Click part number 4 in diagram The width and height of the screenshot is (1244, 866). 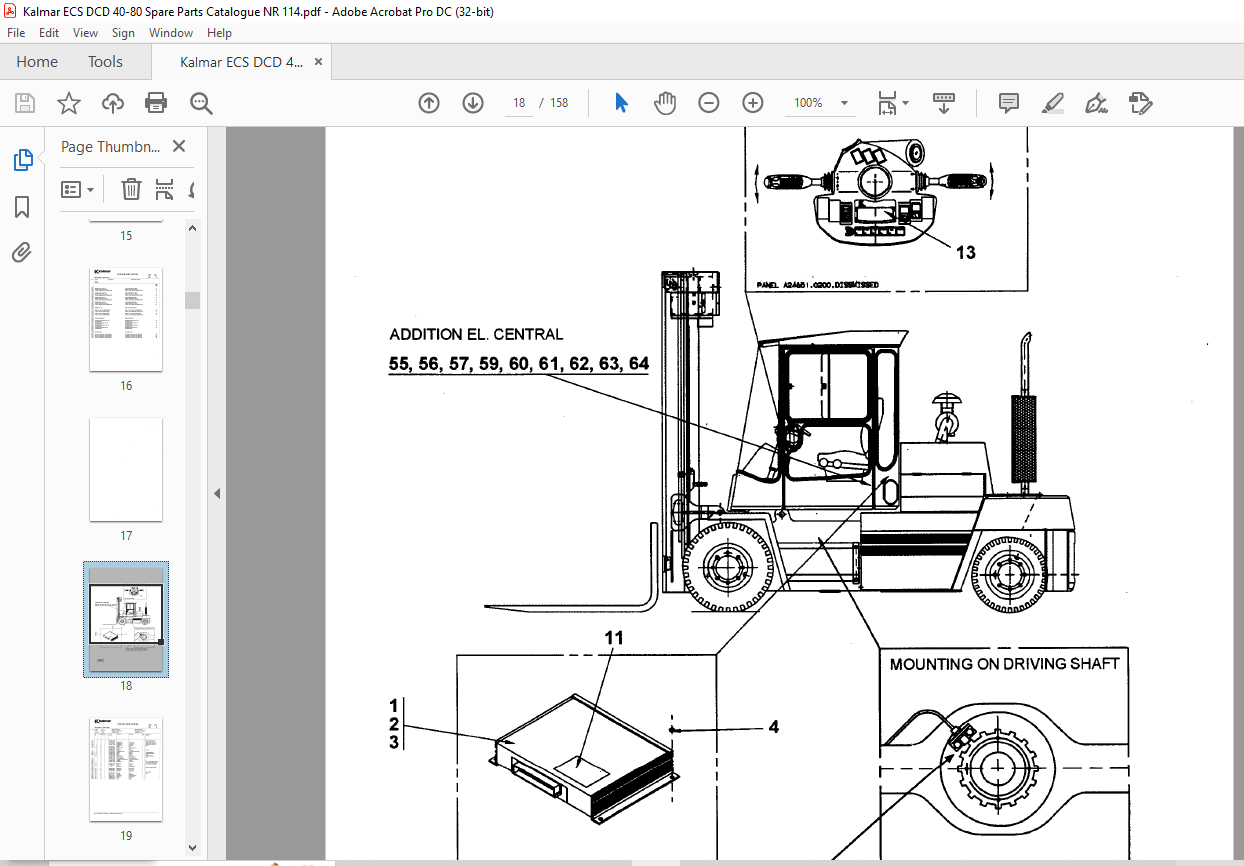(773, 727)
